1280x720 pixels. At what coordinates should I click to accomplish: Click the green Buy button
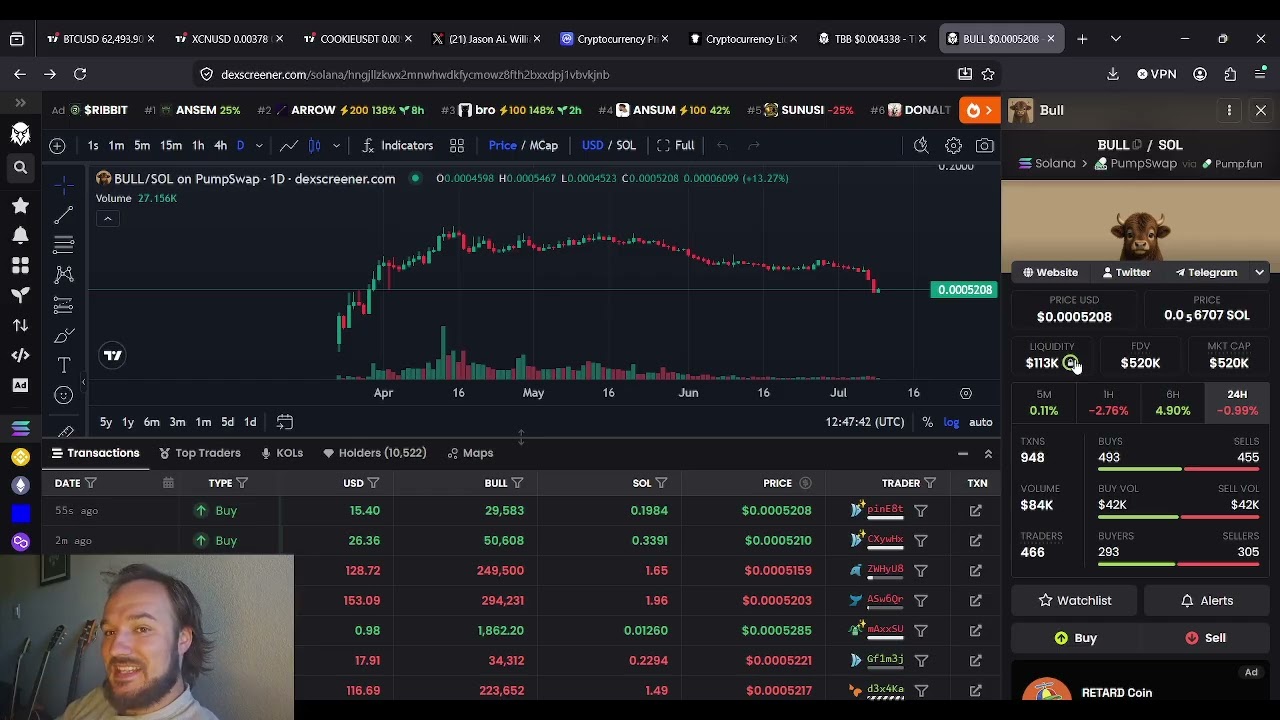point(1075,637)
